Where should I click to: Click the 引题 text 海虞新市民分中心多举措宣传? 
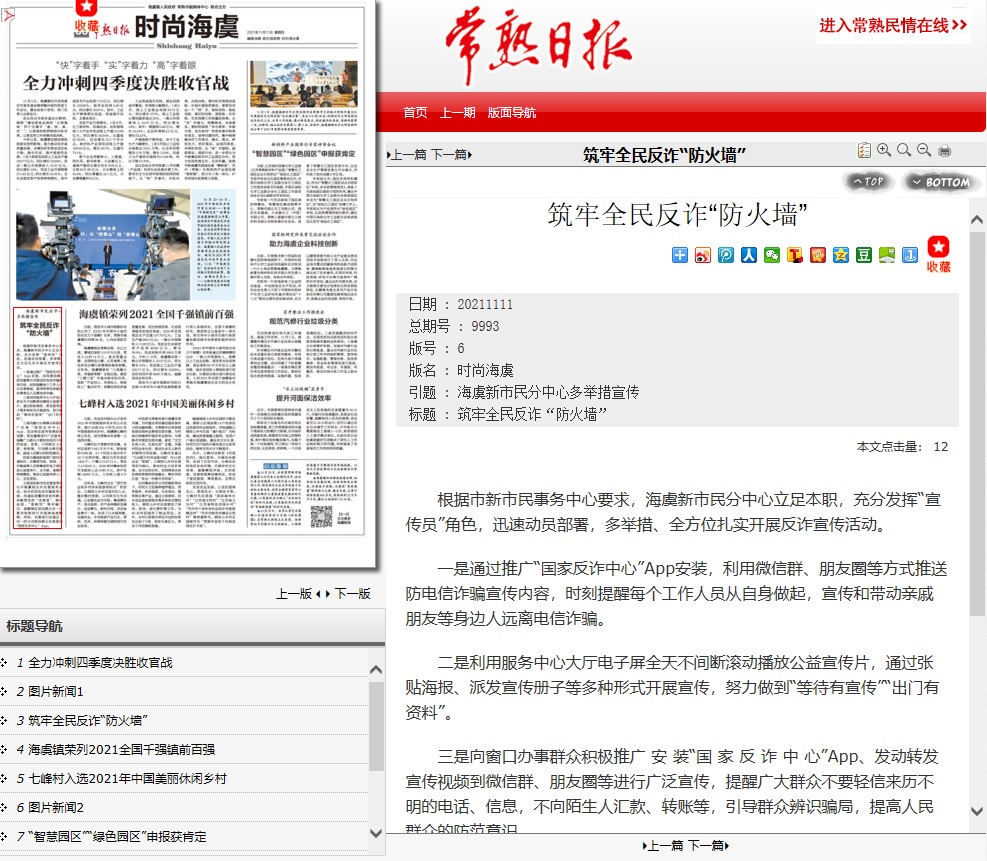(548, 393)
